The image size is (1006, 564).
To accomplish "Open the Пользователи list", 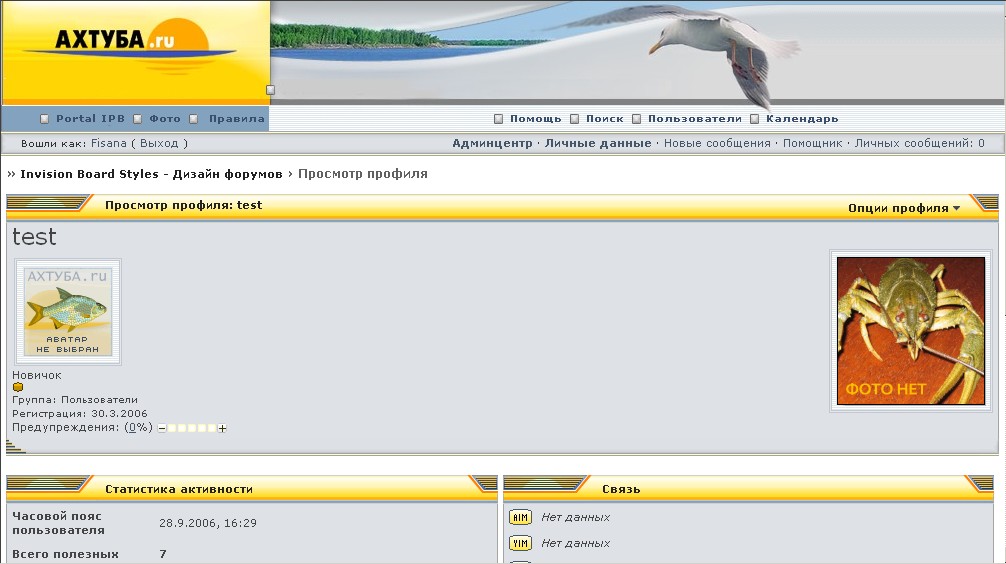I will [694, 119].
